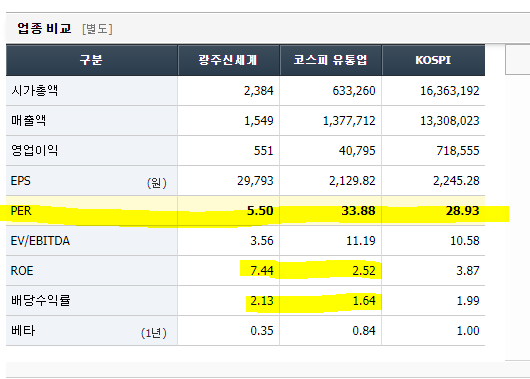Viewport: 530px width, 379px height.
Task: Select beta value 0.35
Action: (x=262, y=331)
